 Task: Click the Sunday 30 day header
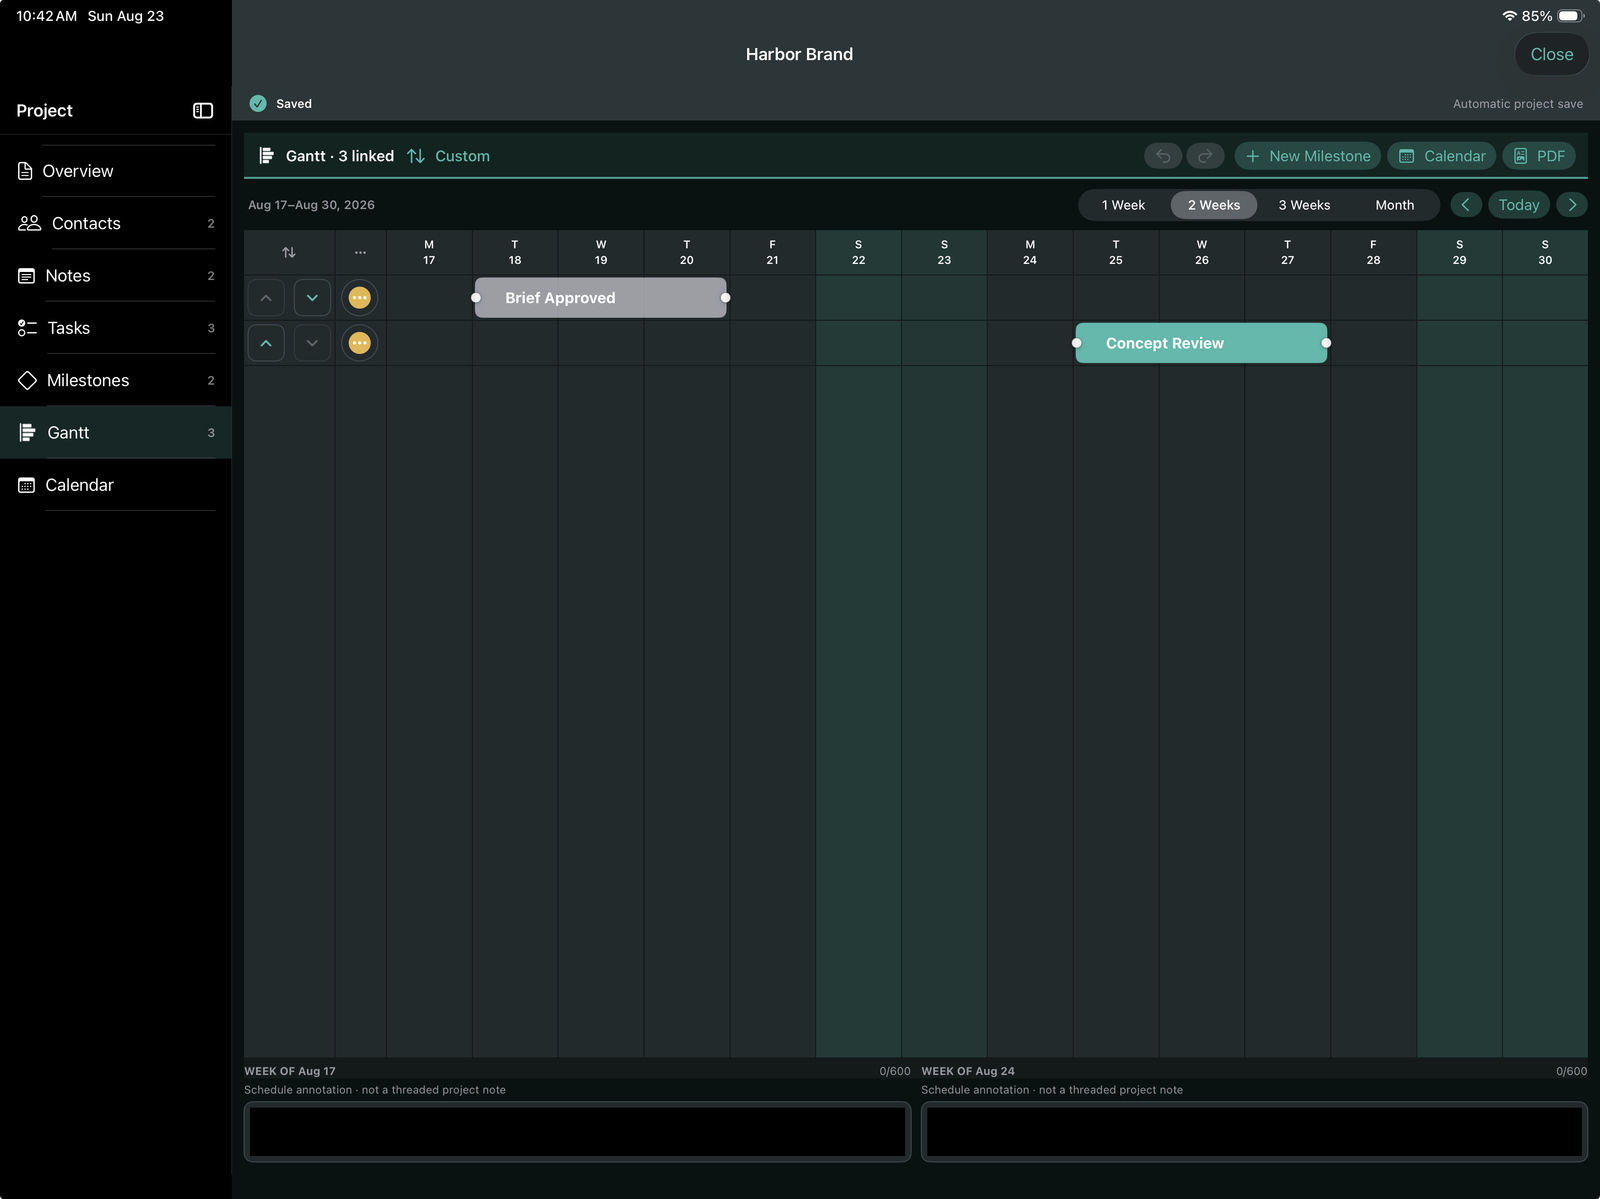(x=1545, y=253)
